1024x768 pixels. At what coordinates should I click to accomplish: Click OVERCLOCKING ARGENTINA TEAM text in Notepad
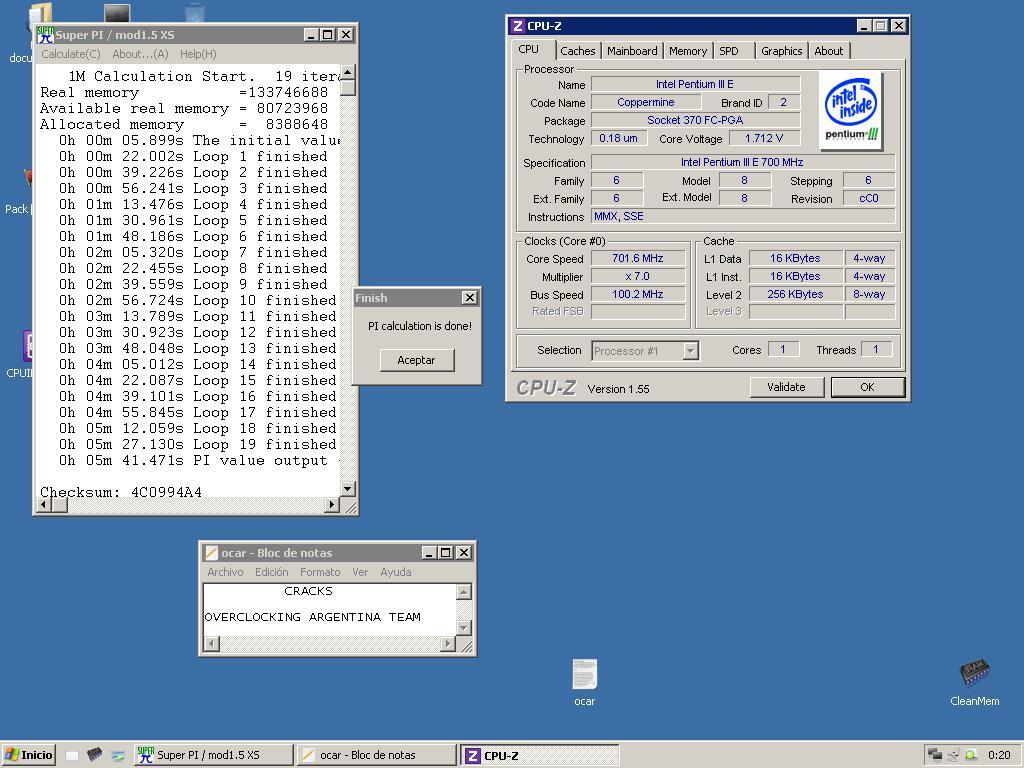[313, 617]
